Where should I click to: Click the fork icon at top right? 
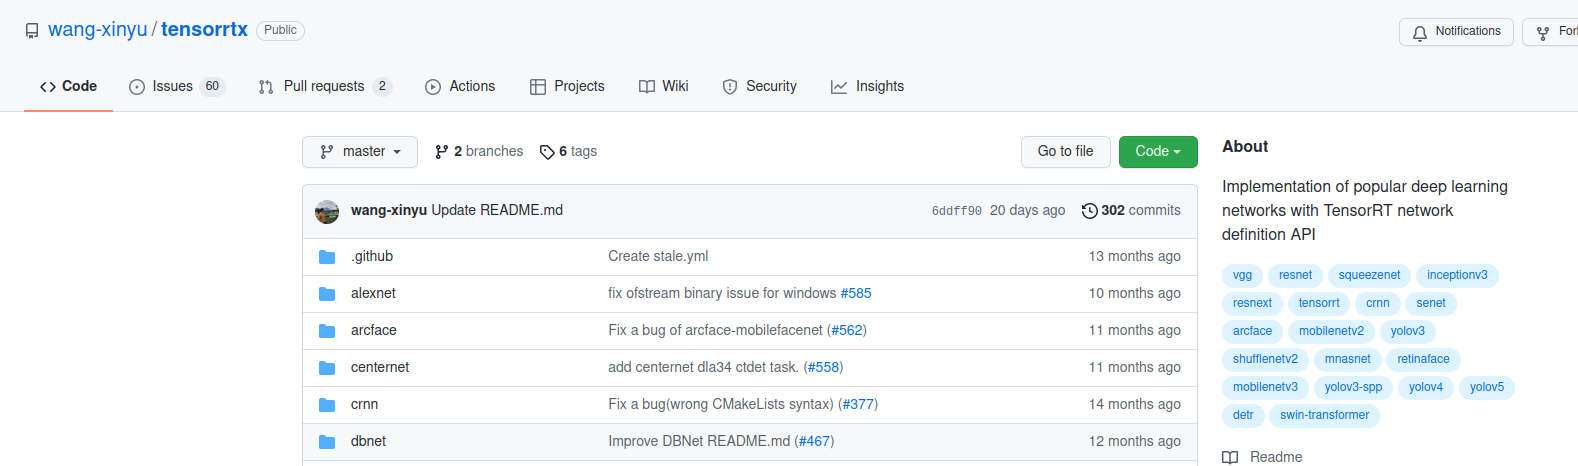tap(1543, 33)
